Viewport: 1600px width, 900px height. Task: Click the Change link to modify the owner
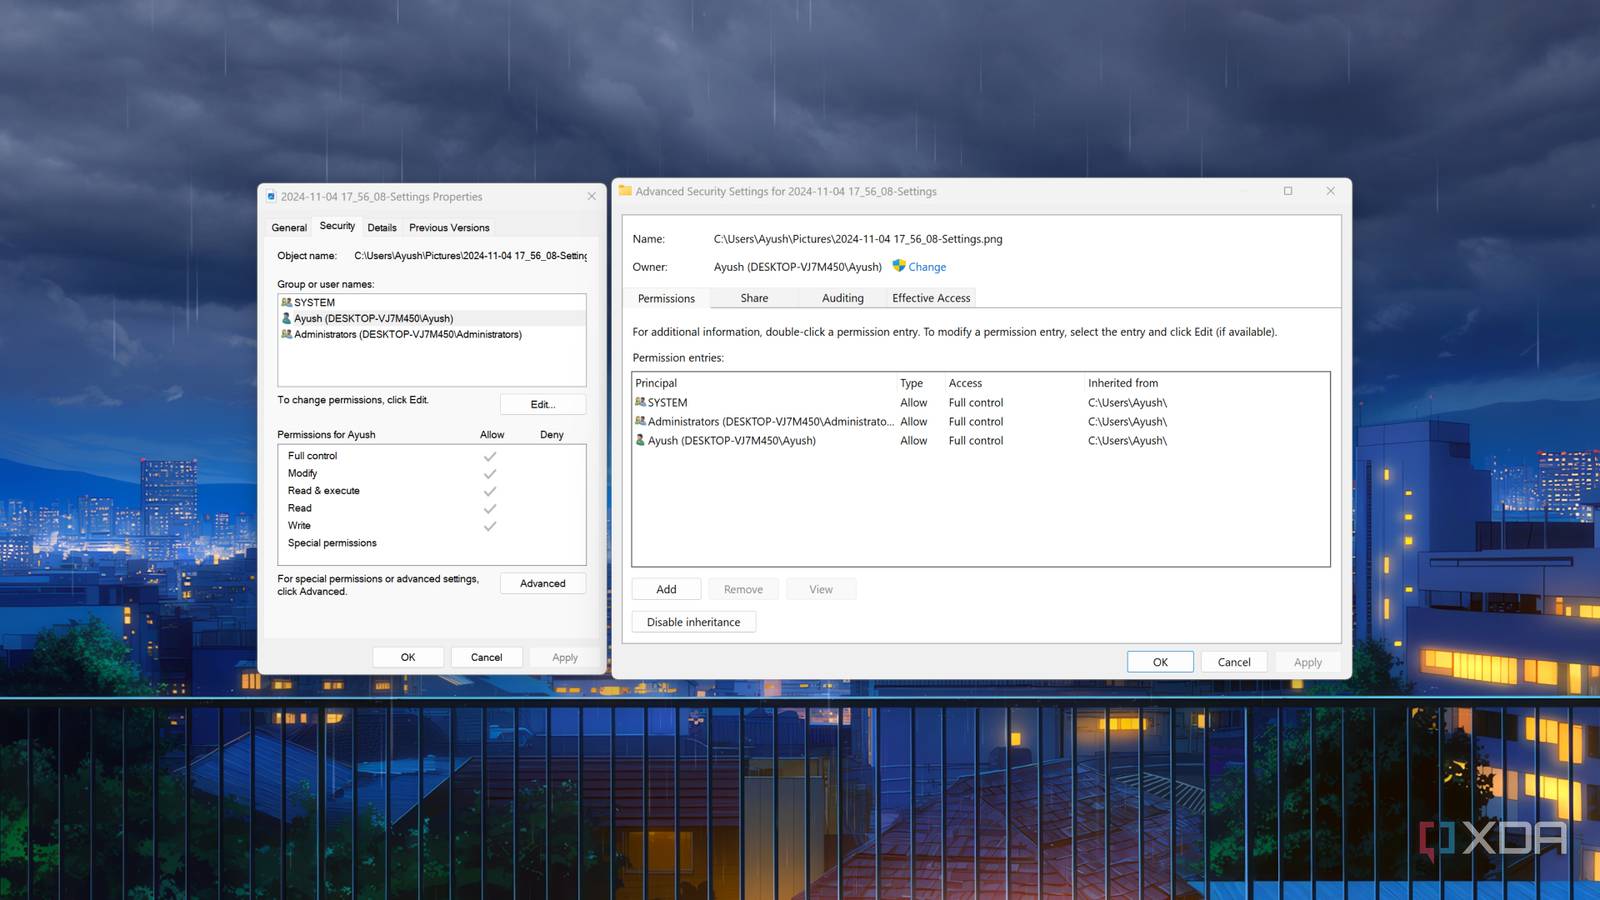pyautogui.click(x=926, y=267)
